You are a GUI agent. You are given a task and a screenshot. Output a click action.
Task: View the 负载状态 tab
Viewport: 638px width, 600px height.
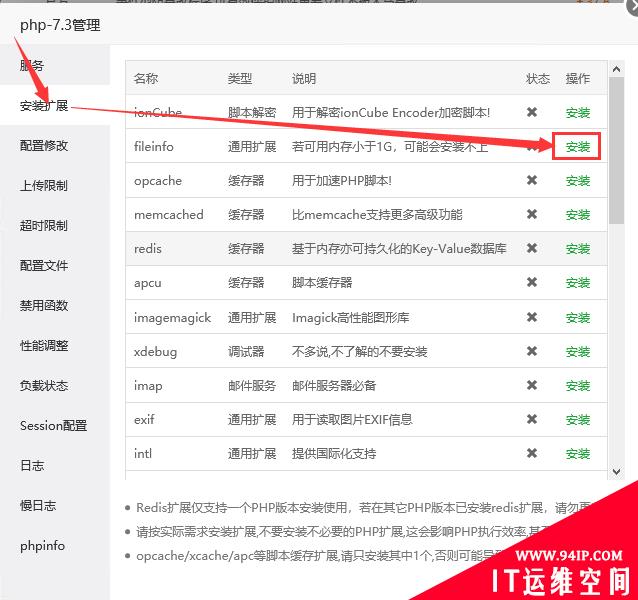pyautogui.click(x=44, y=385)
